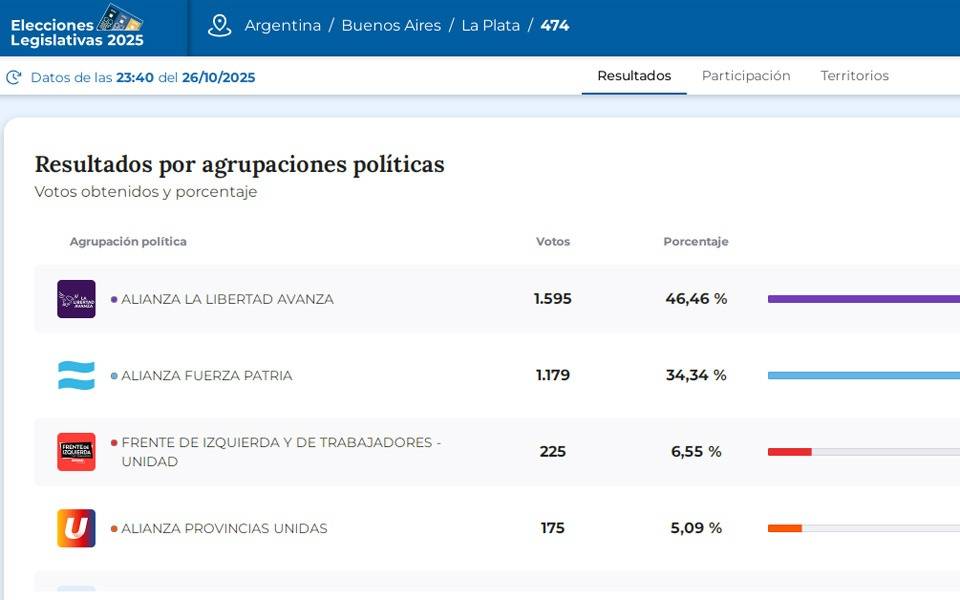Screen dimensions: 960x600
Task: Click the Elecciones Legislativas 2025 logo
Action: (78, 27)
